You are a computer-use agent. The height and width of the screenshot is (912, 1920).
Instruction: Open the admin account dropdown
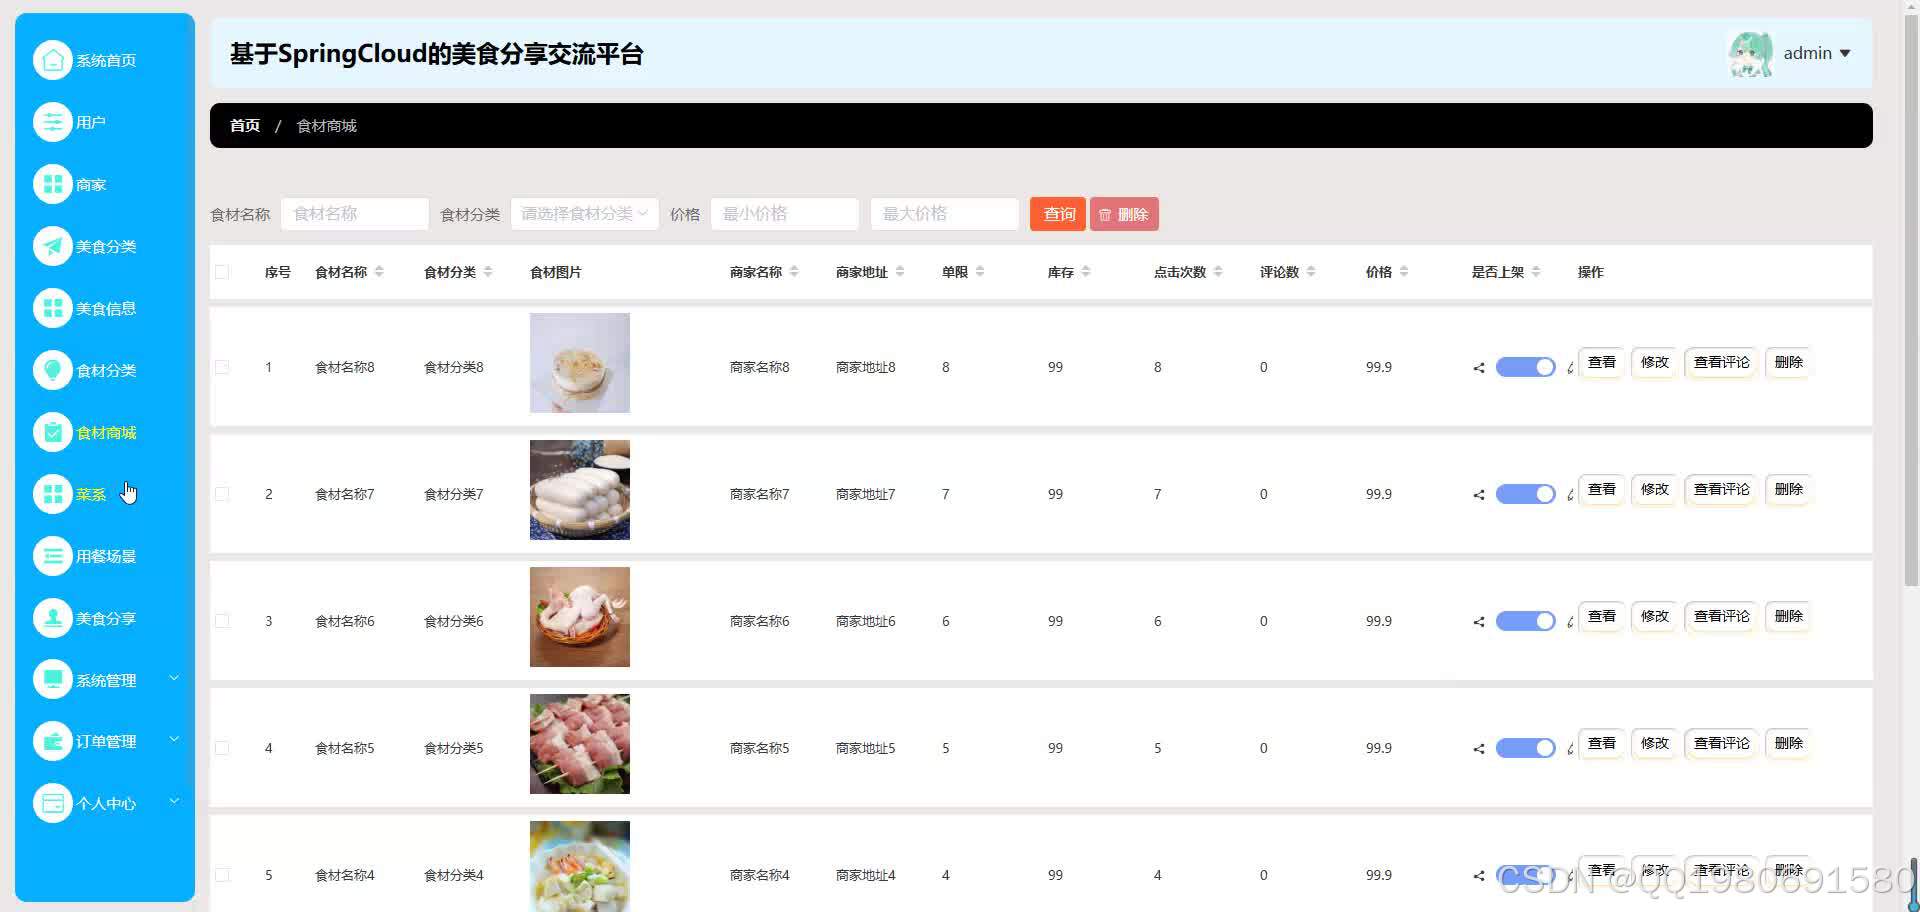pos(1816,53)
